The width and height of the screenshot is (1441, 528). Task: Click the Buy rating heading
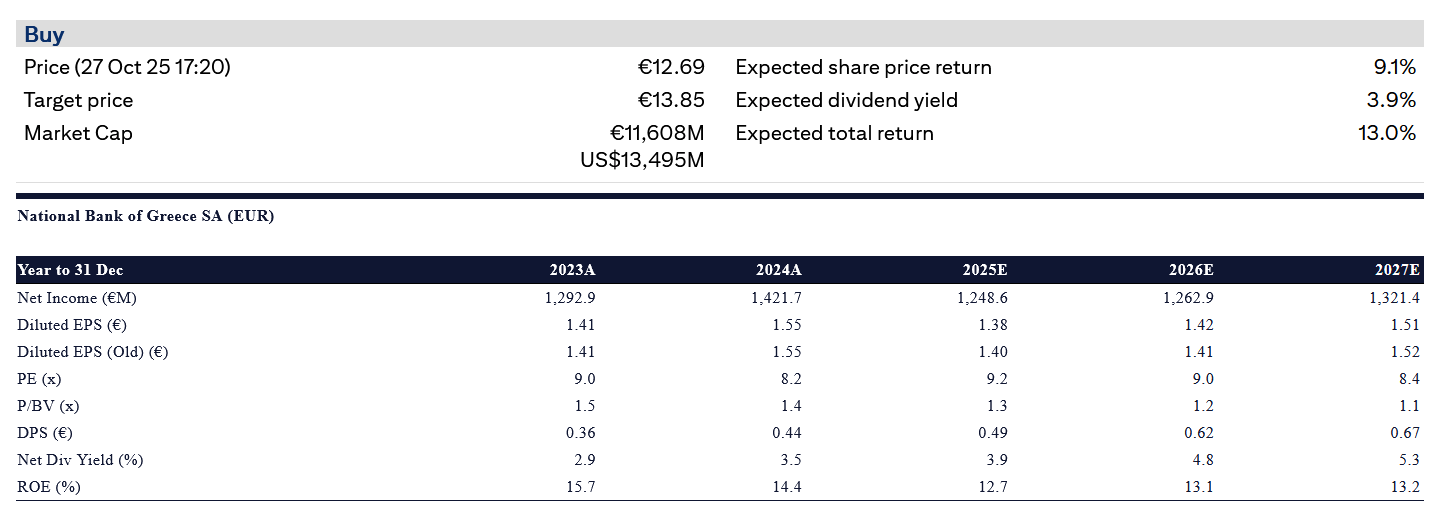point(44,35)
